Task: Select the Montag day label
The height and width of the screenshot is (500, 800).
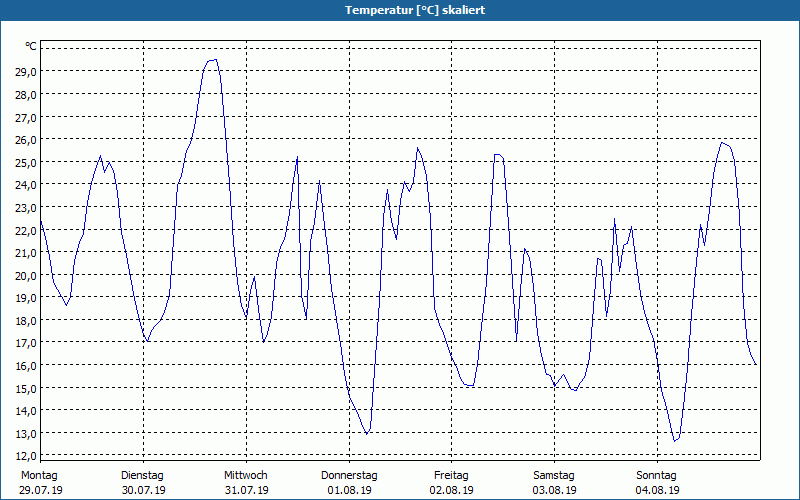Action: (x=39, y=476)
